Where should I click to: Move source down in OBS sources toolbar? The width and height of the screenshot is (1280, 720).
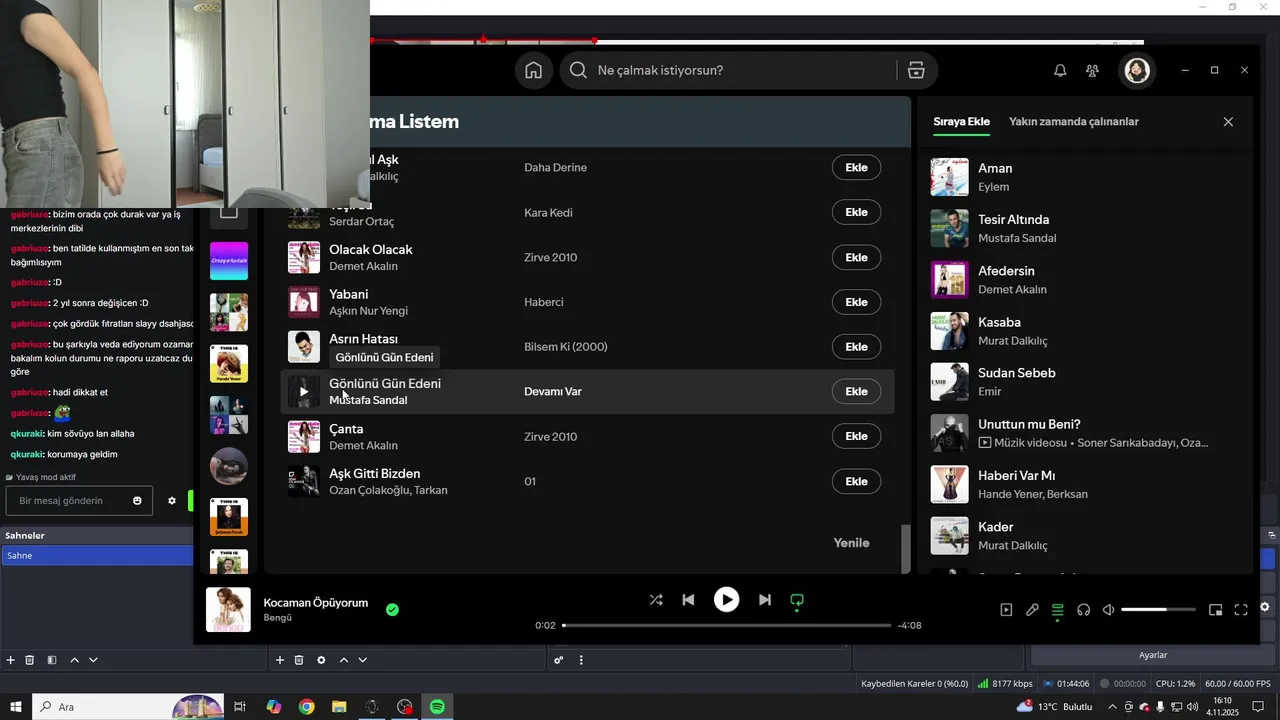pyautogui.click(x=362, y=660)
